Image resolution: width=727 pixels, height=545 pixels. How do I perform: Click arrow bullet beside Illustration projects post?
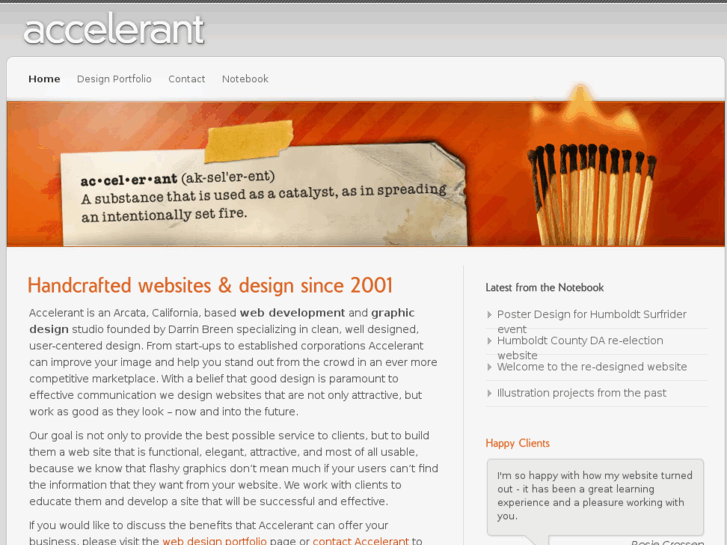point(489,393)
